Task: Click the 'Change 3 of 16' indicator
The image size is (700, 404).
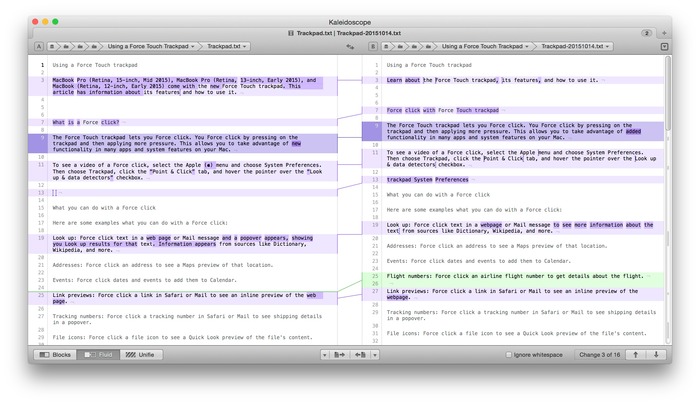Action: tap(600, 355)
